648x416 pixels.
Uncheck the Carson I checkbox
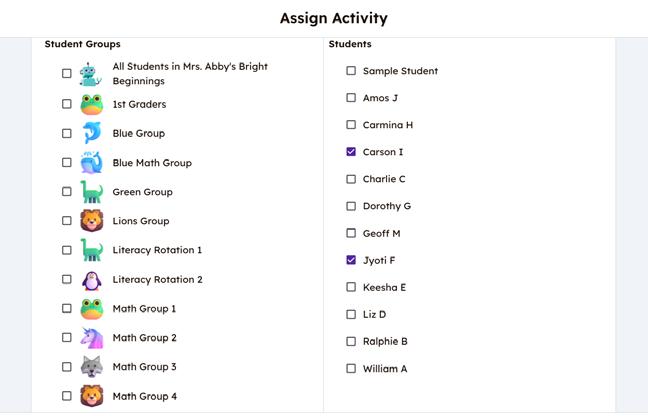tap(351, 152)
